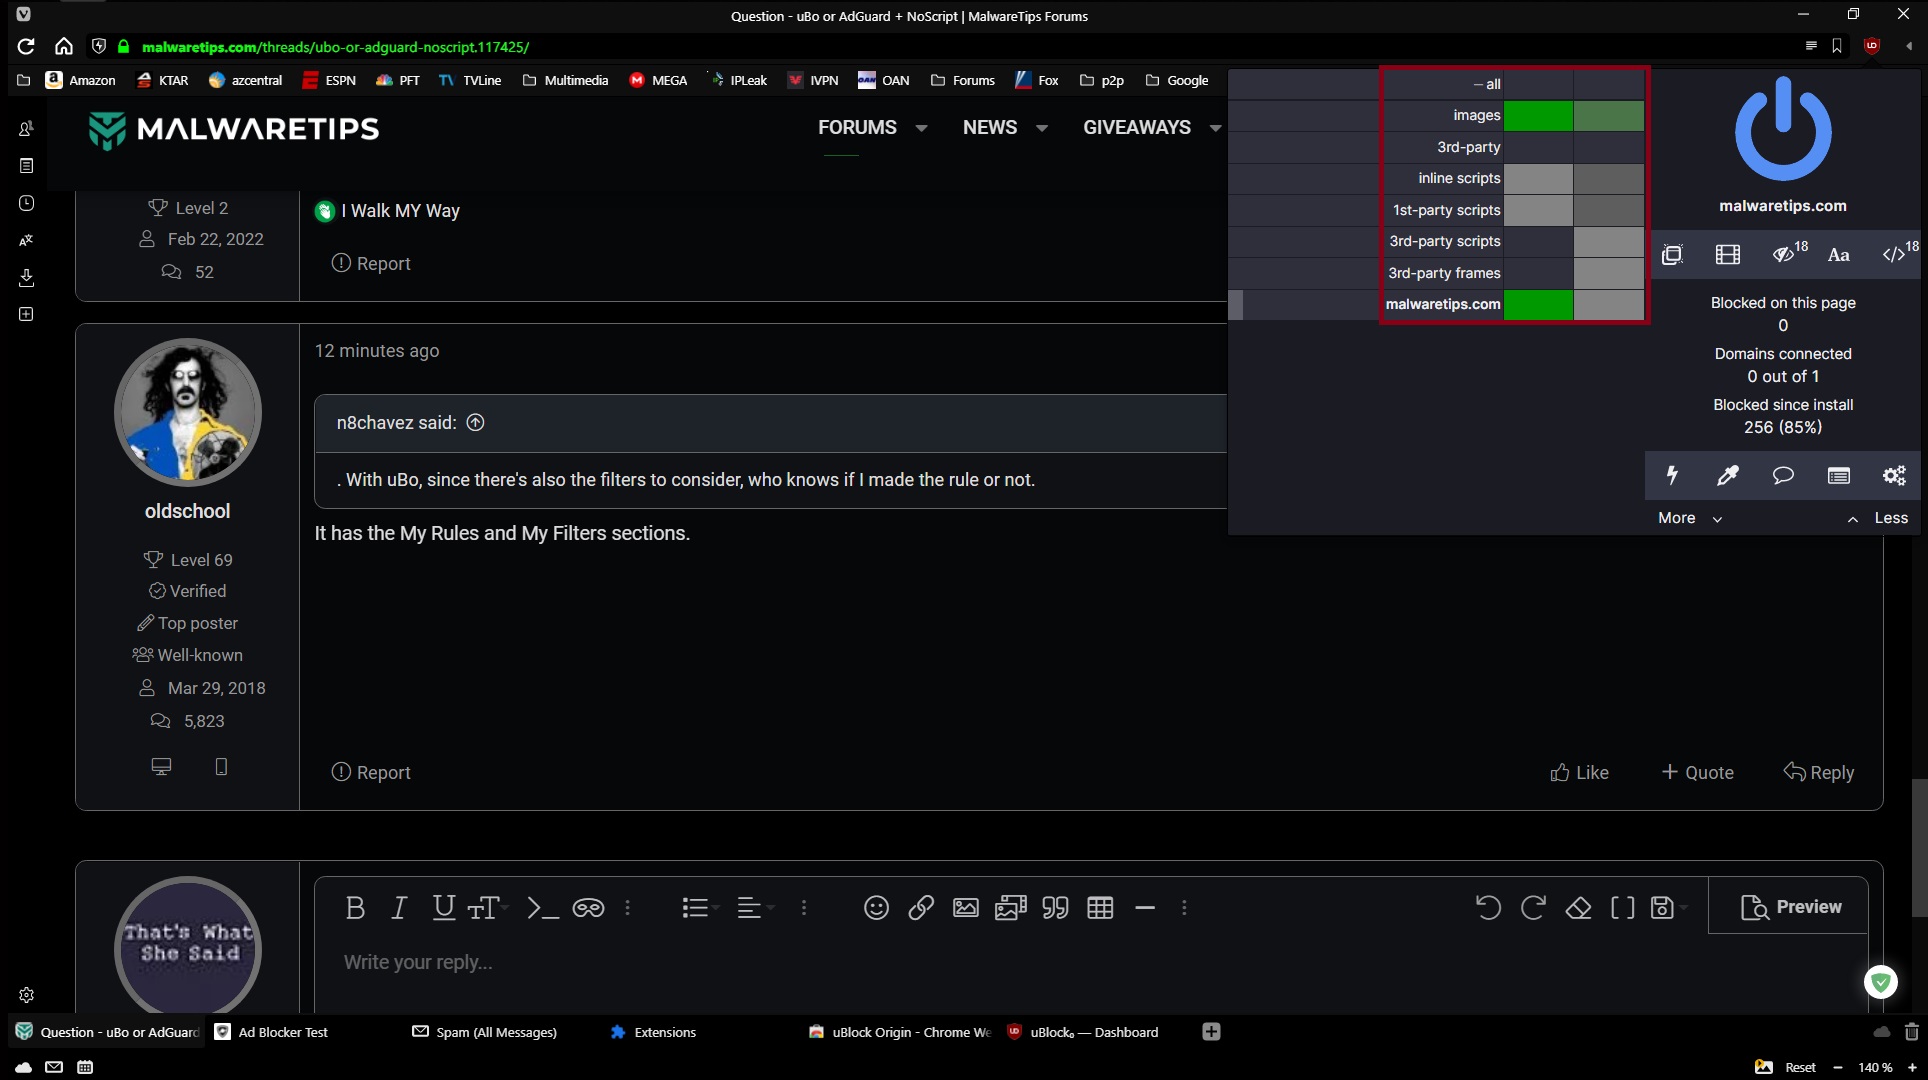Click the Bold formatting icon
1928x1080 pixels.
coord(354,908)
